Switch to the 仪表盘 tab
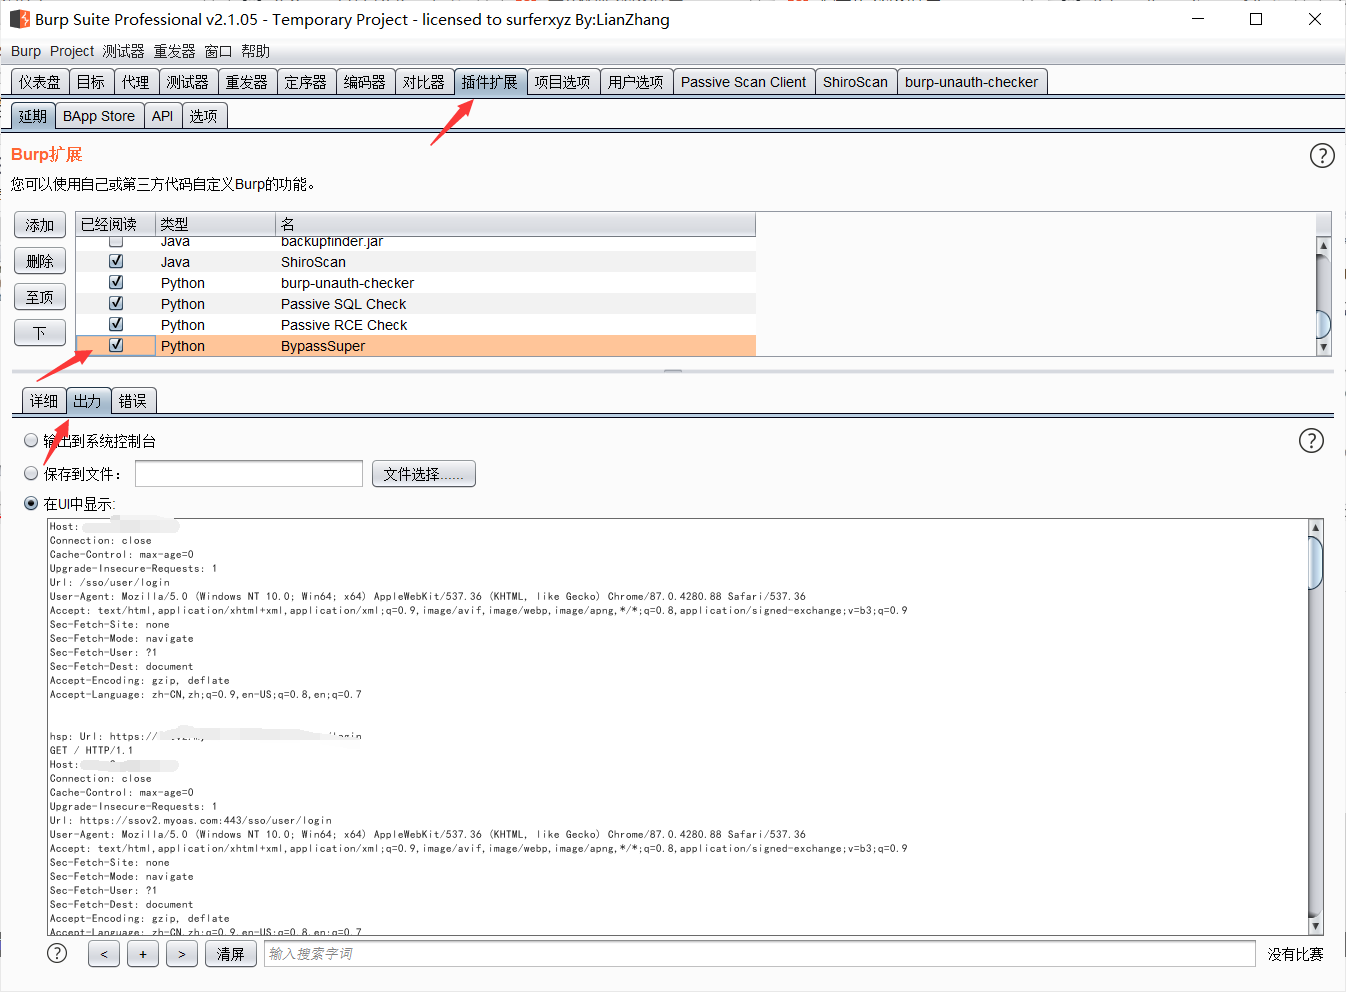 pyautogui.click(x=39, y=82)
